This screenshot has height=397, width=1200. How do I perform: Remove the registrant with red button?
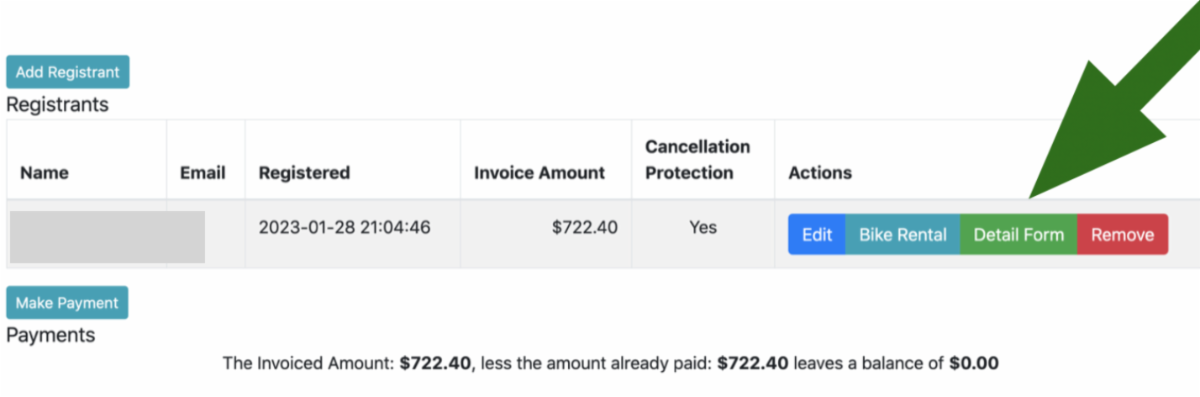tap(1122, 235)
